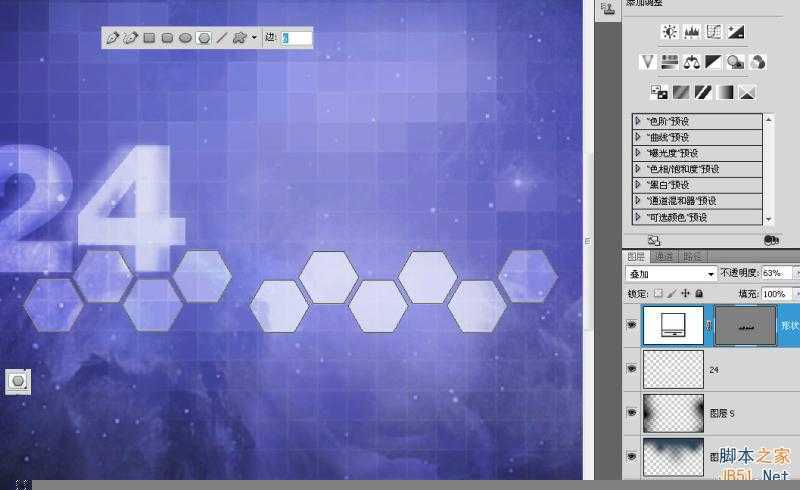Screen dimensions: 800x490
Task: Add a Posterize adjustment
Action: click(681, 92)
